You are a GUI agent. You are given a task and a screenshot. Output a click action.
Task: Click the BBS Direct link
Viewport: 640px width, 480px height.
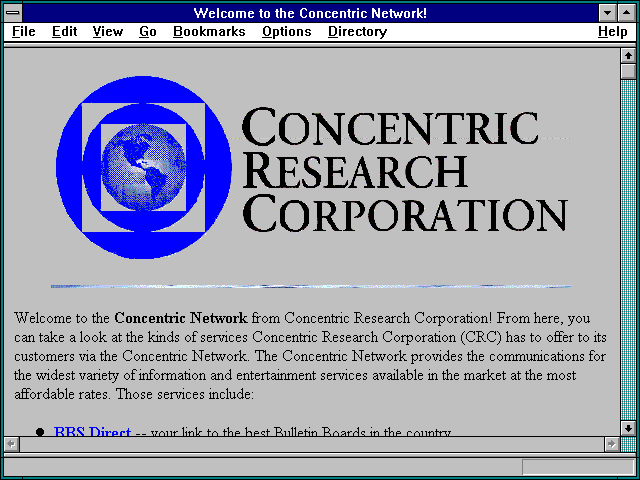pos(92,431)
